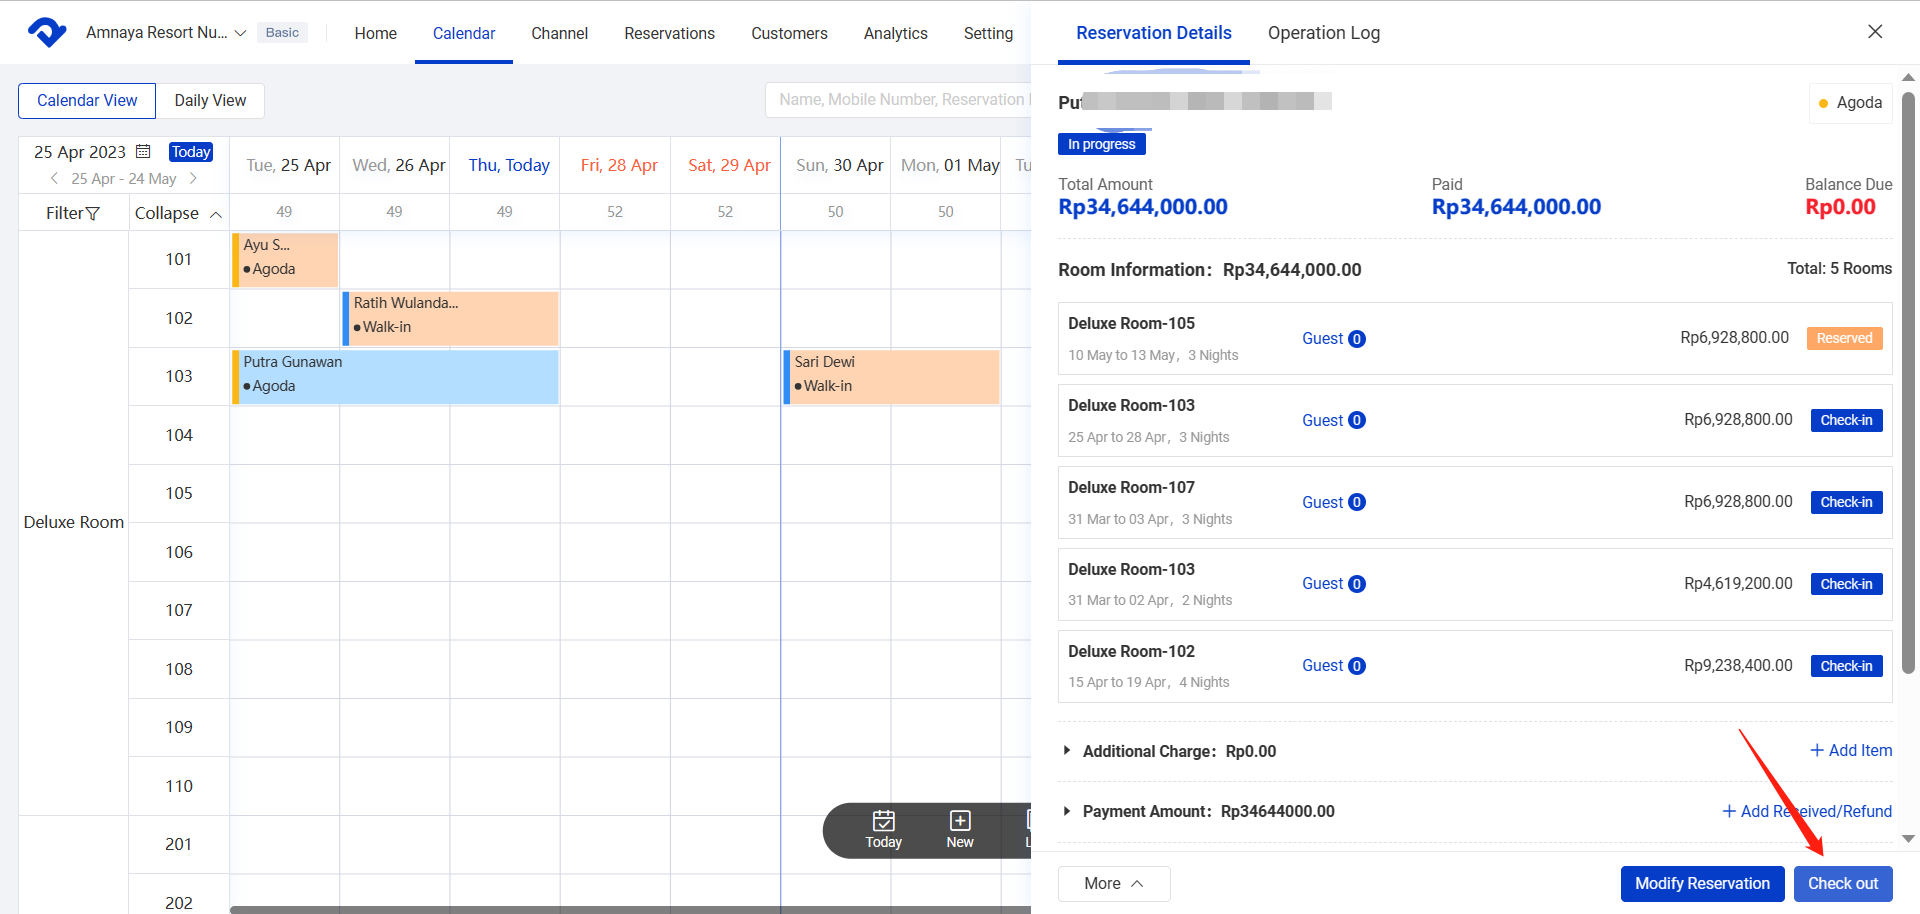Switch to Daily View
The image size is (1920, 914).
click(x=210, y=101)
